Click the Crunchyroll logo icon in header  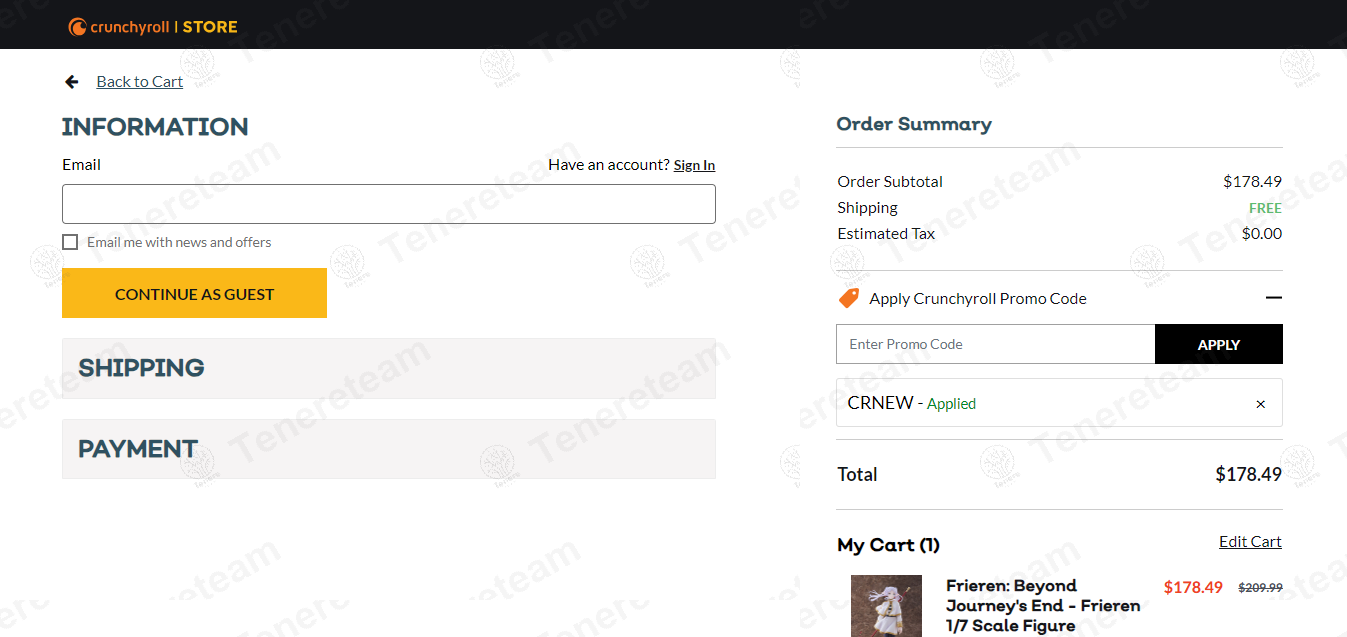pos(77,27)
